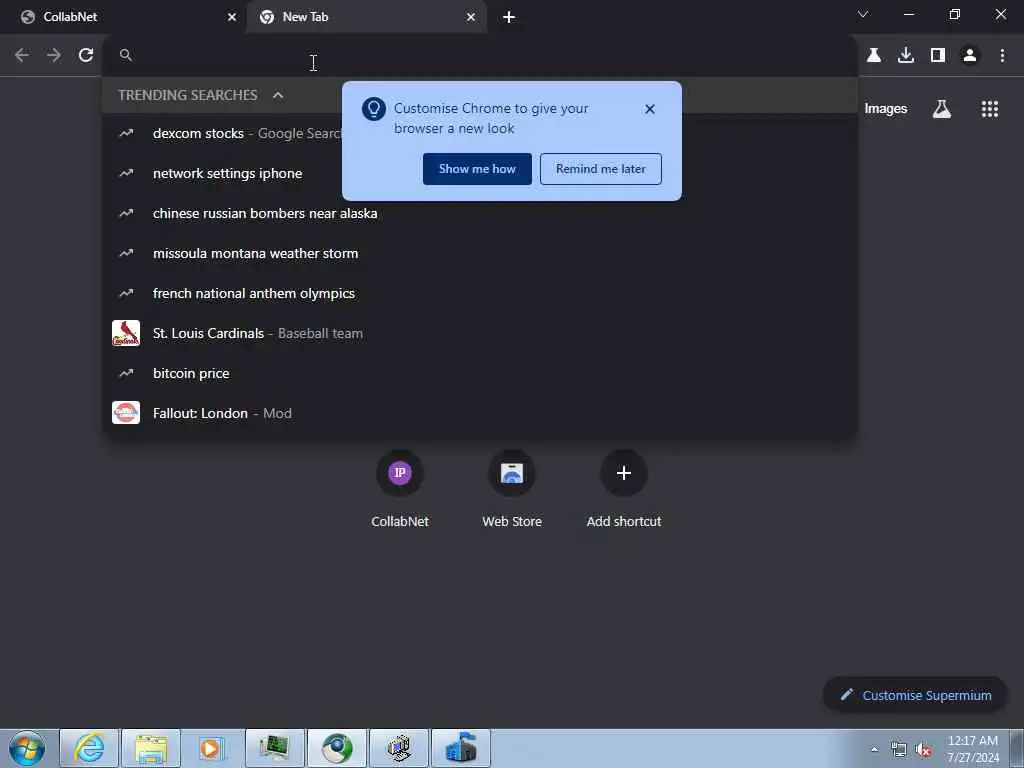This screenshot has width=1024, height=768.
Task: Close the New Tab tab
Action: coord(471,17)
